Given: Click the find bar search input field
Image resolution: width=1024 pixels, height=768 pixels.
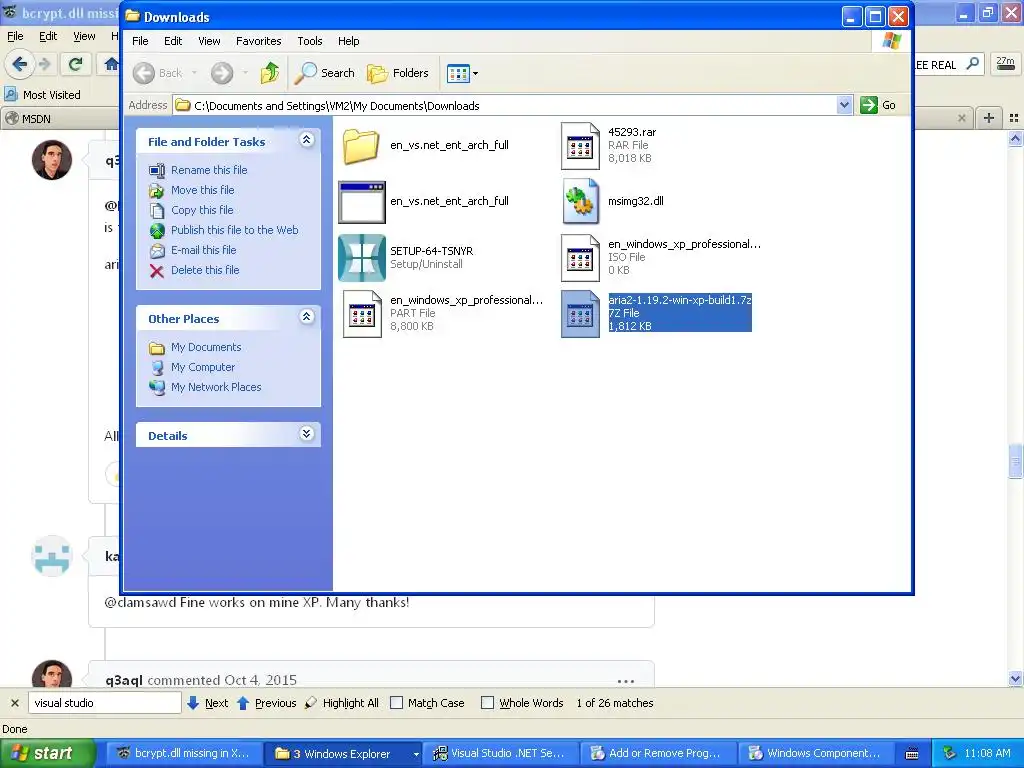Looking at the screenshot, I should 104,703.
